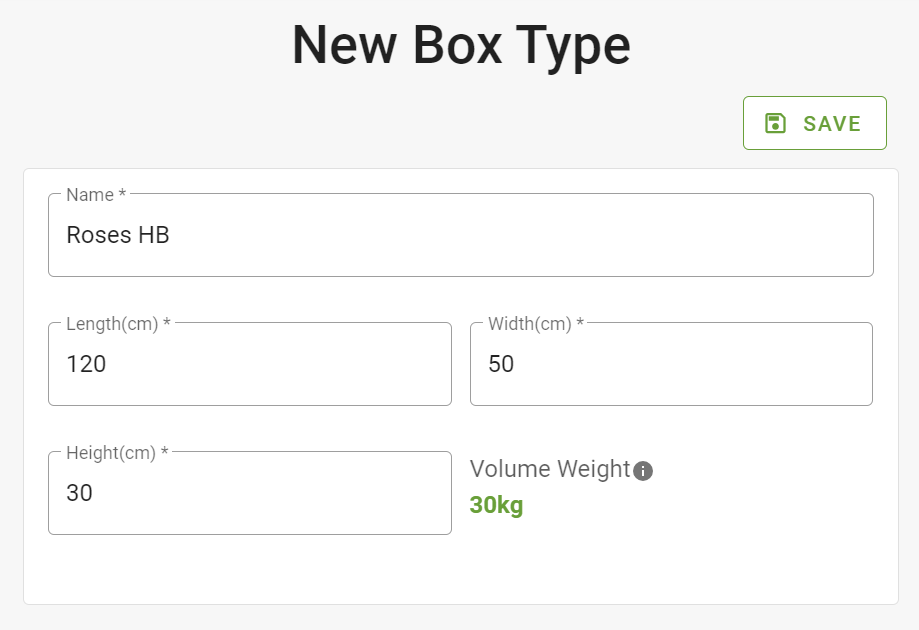This screenshot has height=630, width=919.
Task: Click empty space right of Name text
Action: (522, 235)
